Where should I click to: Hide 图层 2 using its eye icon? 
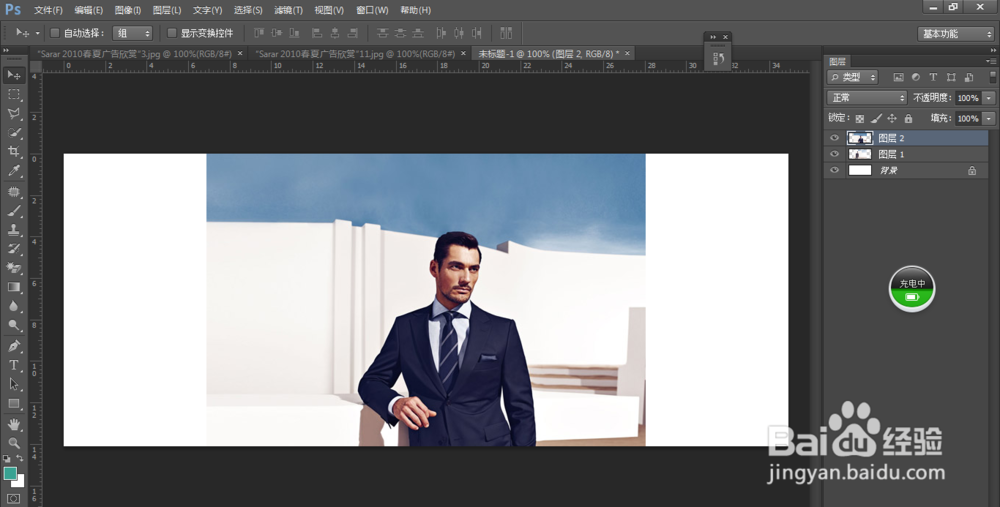point(834,137)
